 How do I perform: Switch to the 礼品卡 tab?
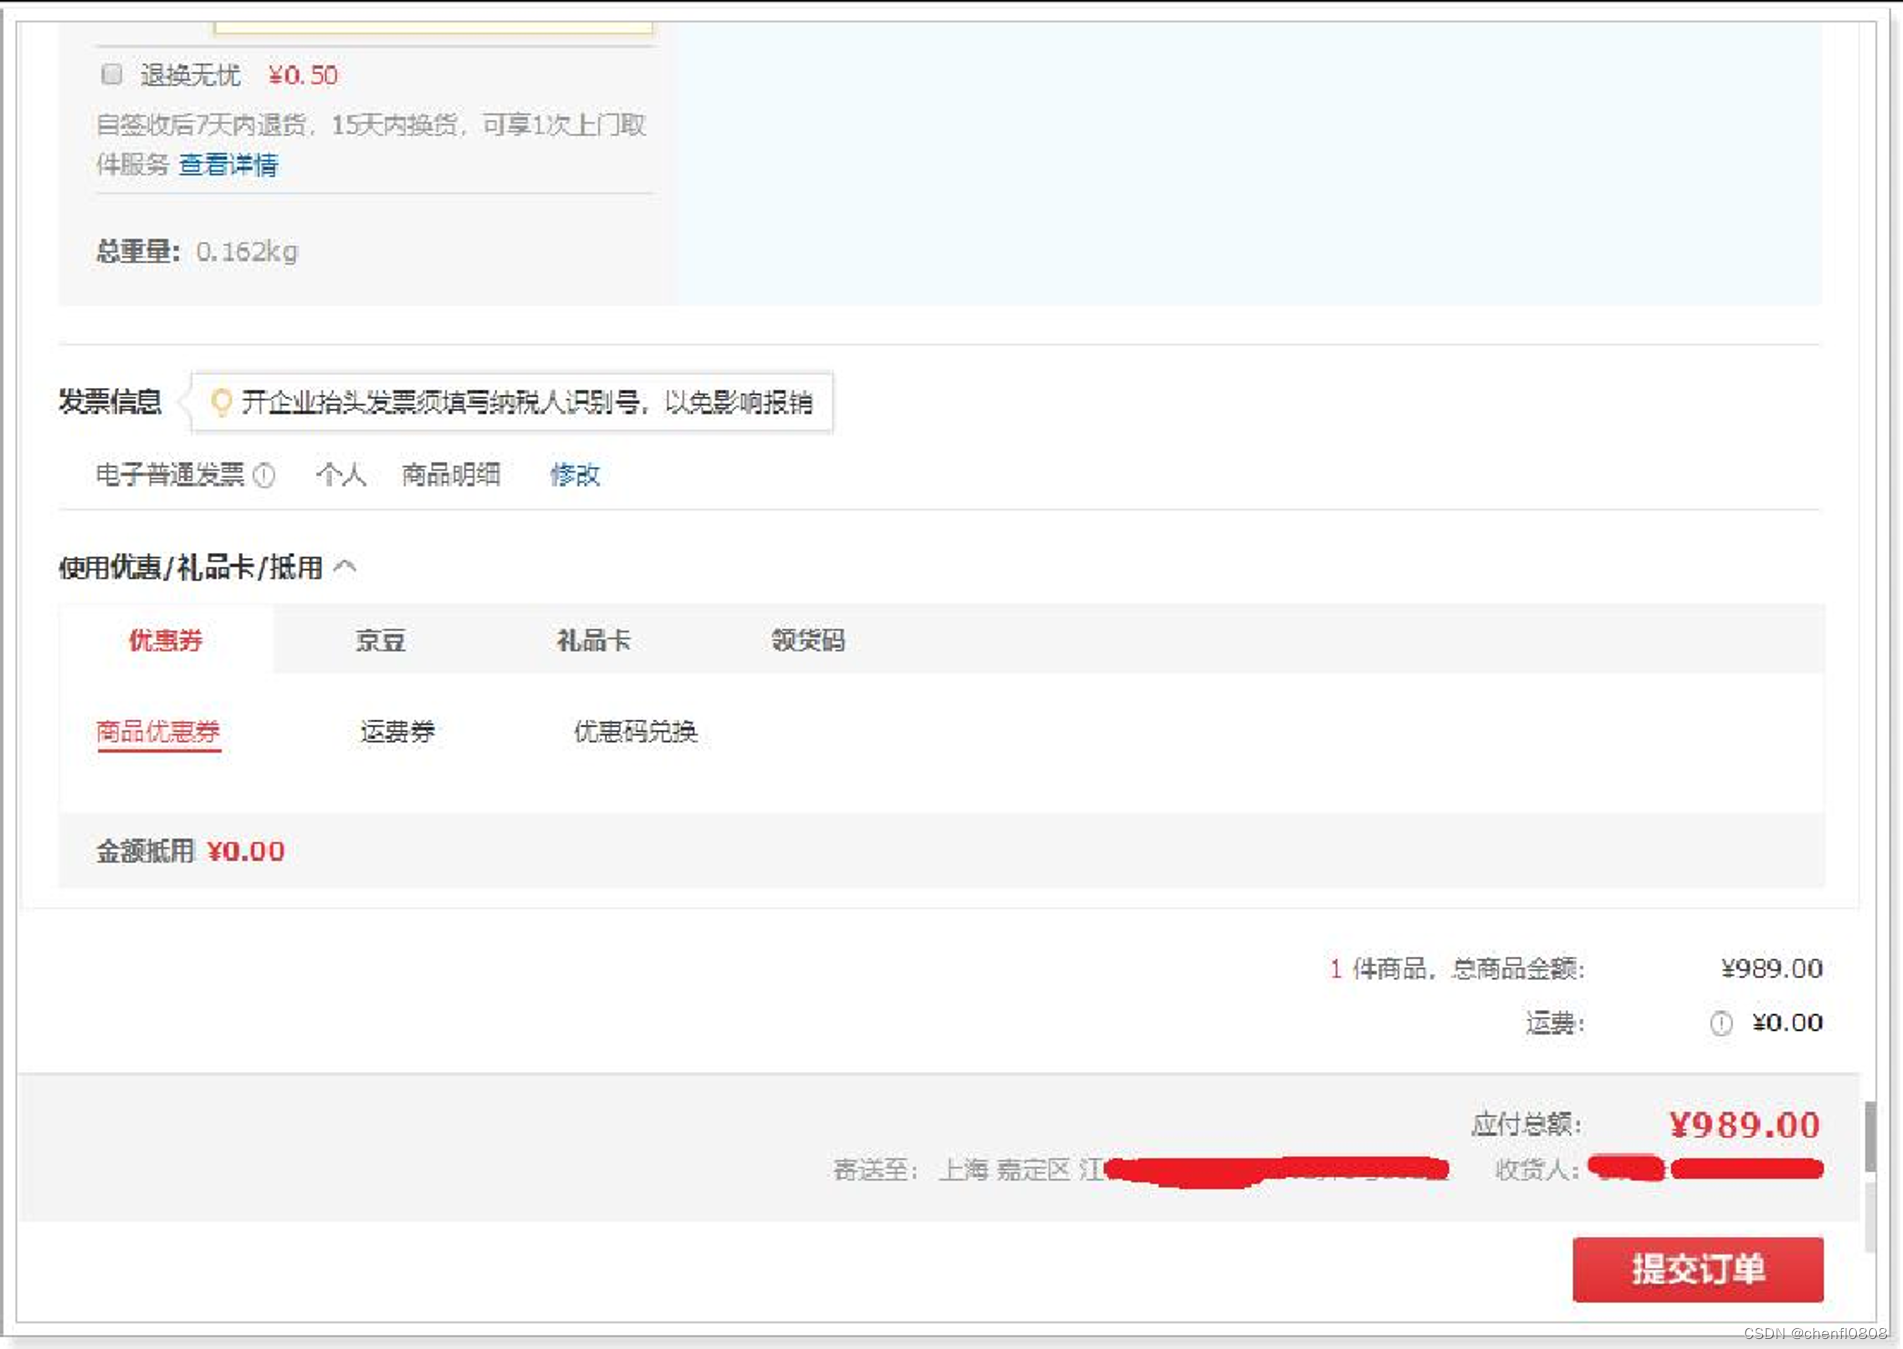(x=594, y=640)
